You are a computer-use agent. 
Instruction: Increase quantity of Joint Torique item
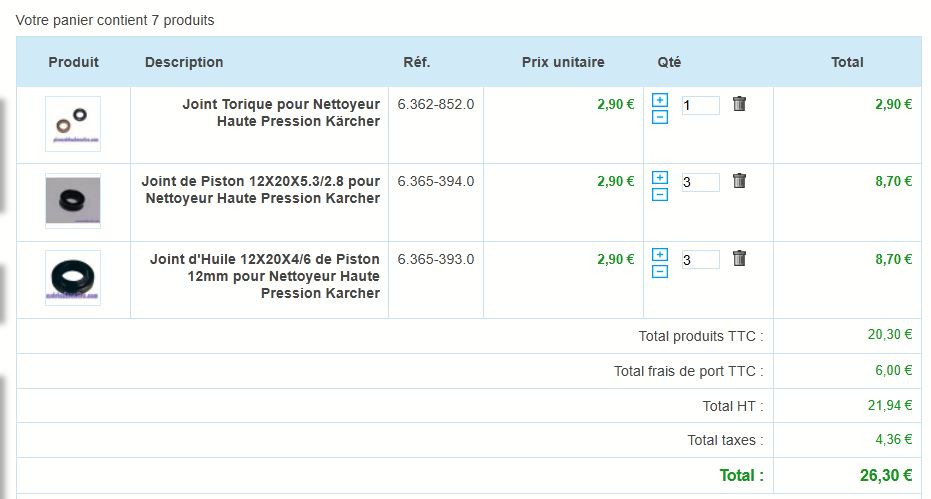[660, 100]
